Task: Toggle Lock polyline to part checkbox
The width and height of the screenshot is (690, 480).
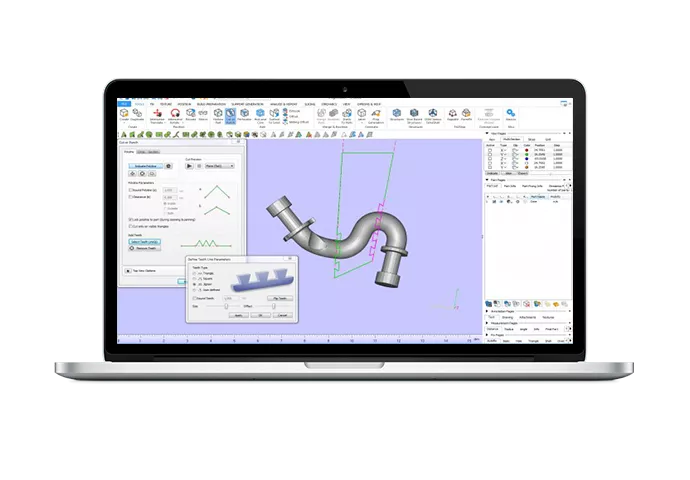Action: (x=130, y=219)
